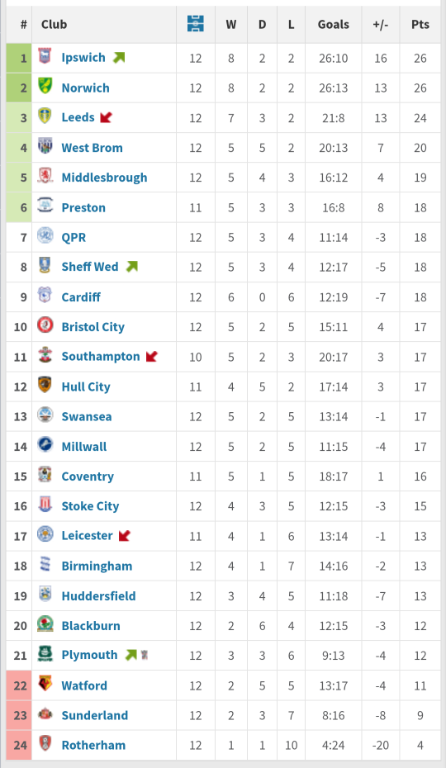Open the West Brom team link
This screenshot has height=768, width=446.
92,147
